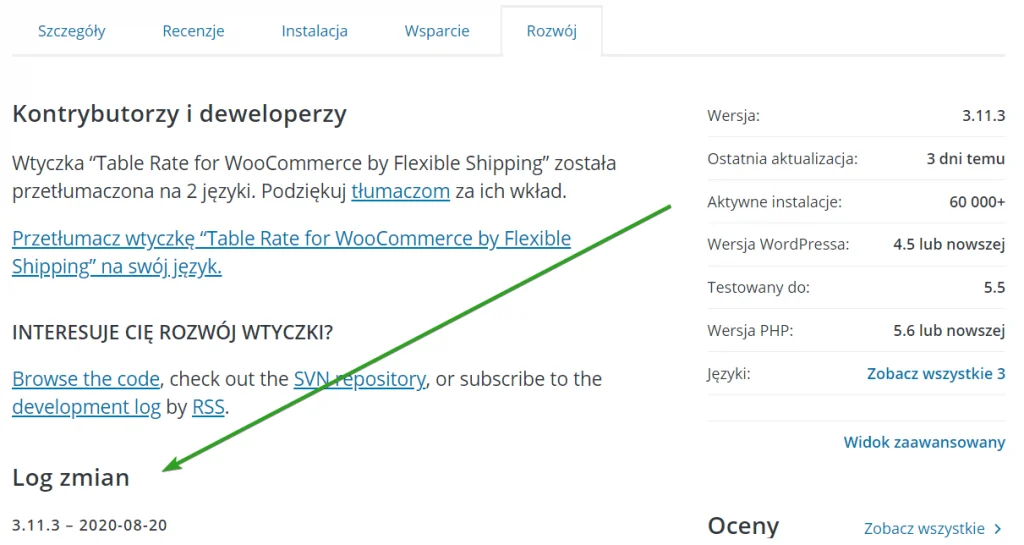The width and height of the screenshot is (1024, 545).
Task: Click the Aktywne instalacje label
Action: (775, 202)
